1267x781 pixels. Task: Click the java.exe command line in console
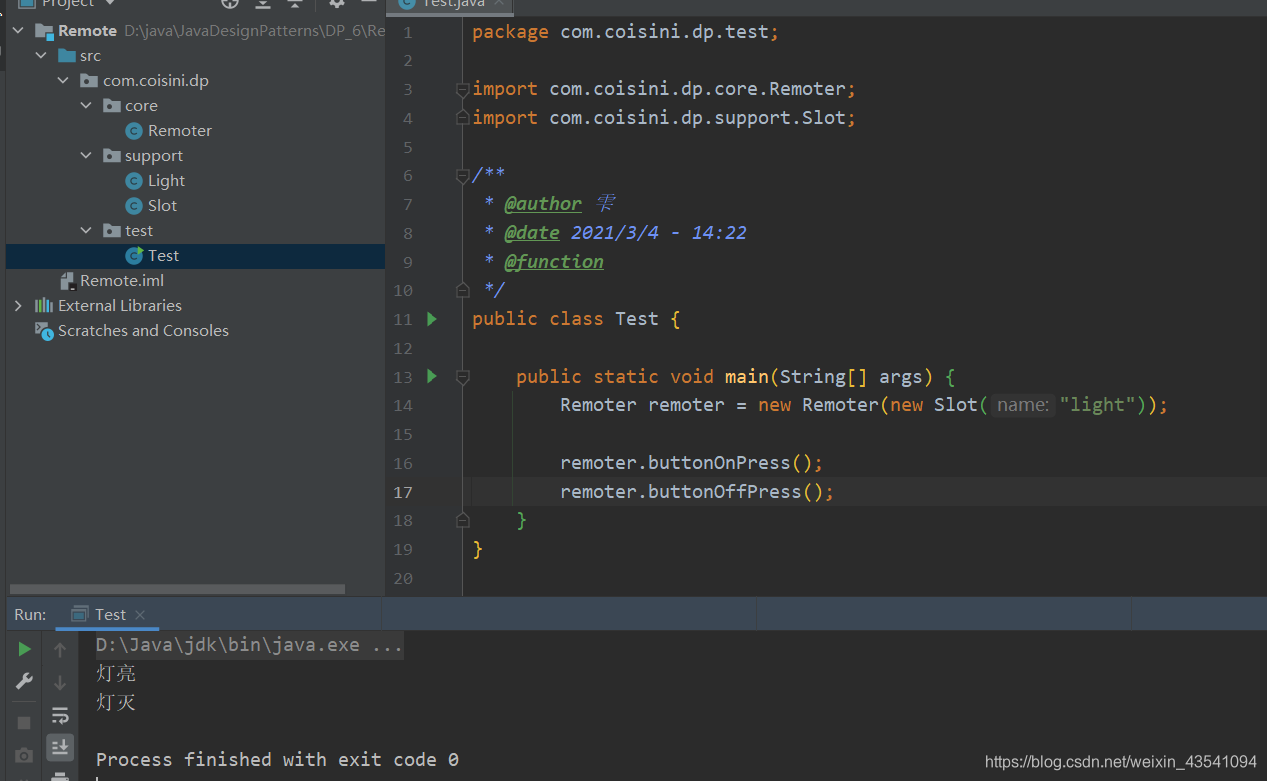(249, 645)
